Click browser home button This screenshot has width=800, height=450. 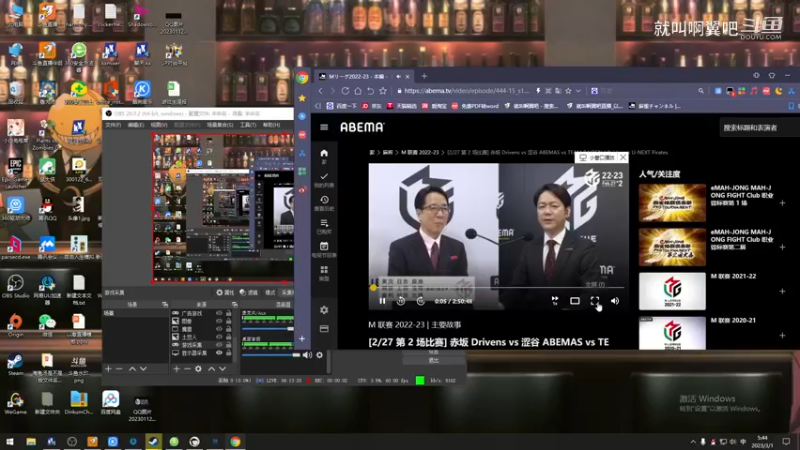(x=358, y=91)
